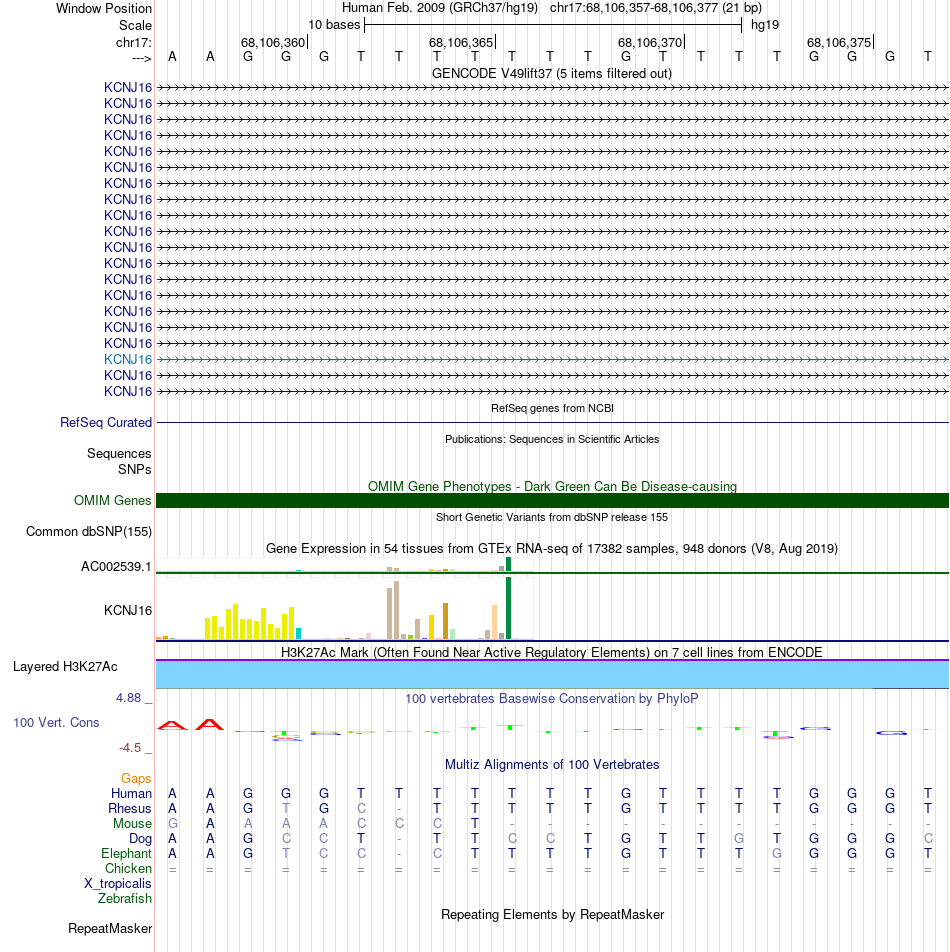Screen dimensions: 950x952
Task: Click the light blue Layered H3K27Ac signal band
Action: point(552,675)
